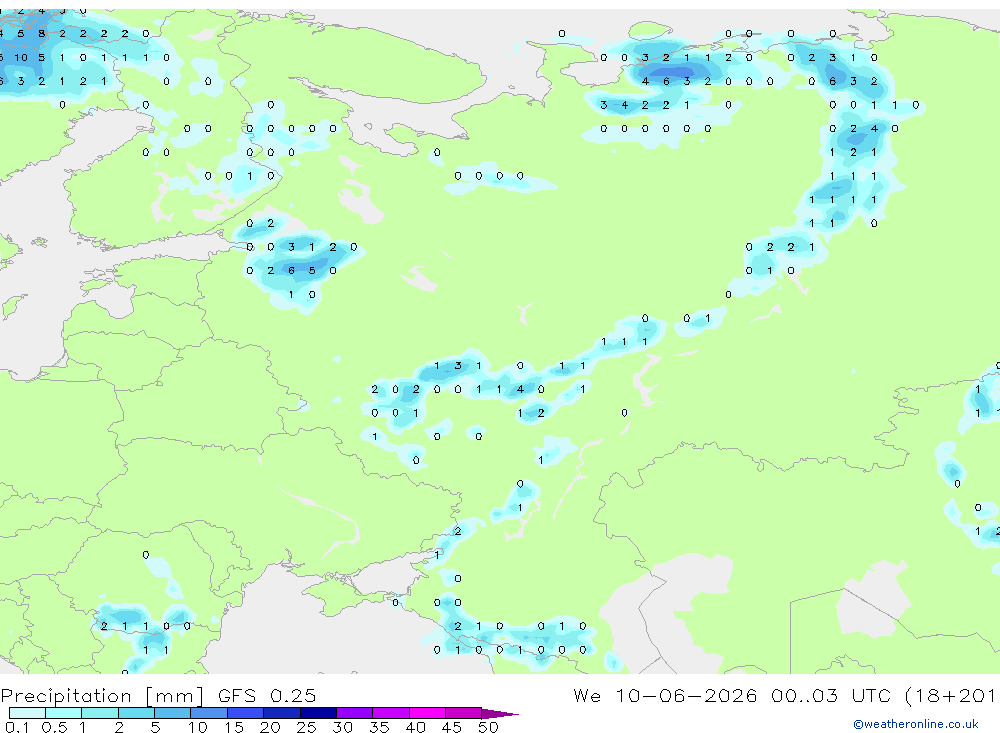Click the 0.5–1 mm legend color swatch
This screenshot has width=1000, height=733.
[x=64, y=713]
